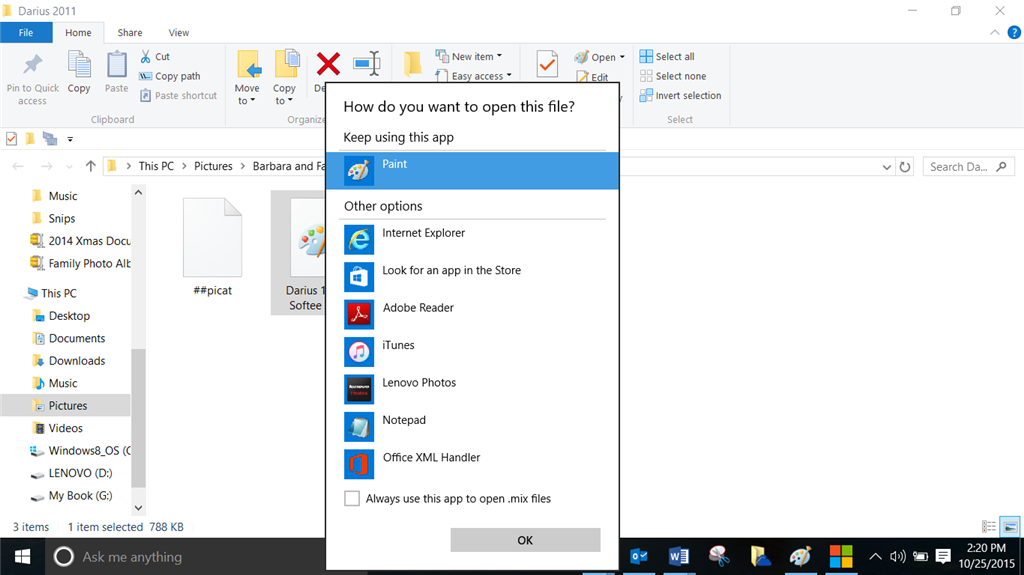Open the New item dropdown
Screen dimensions: 1024x575
pos(469,56)
